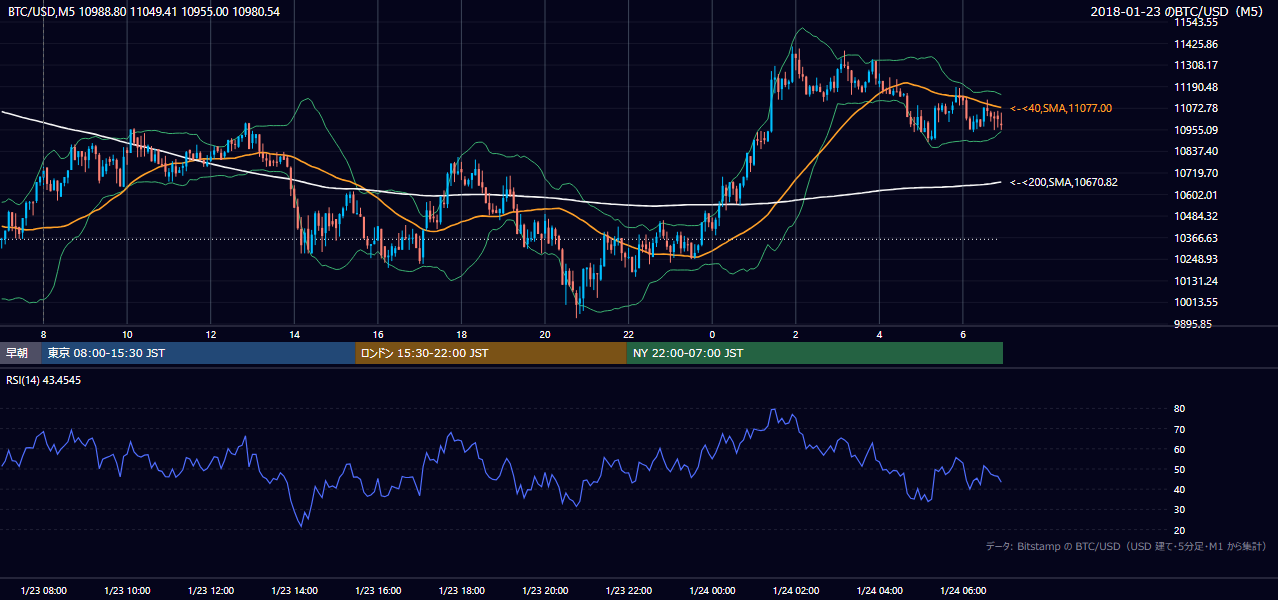Screen dimensions: 1278x600
Task: Click price axis value 10484.32
Action: pyautogui.click(x=1196, y=216)
